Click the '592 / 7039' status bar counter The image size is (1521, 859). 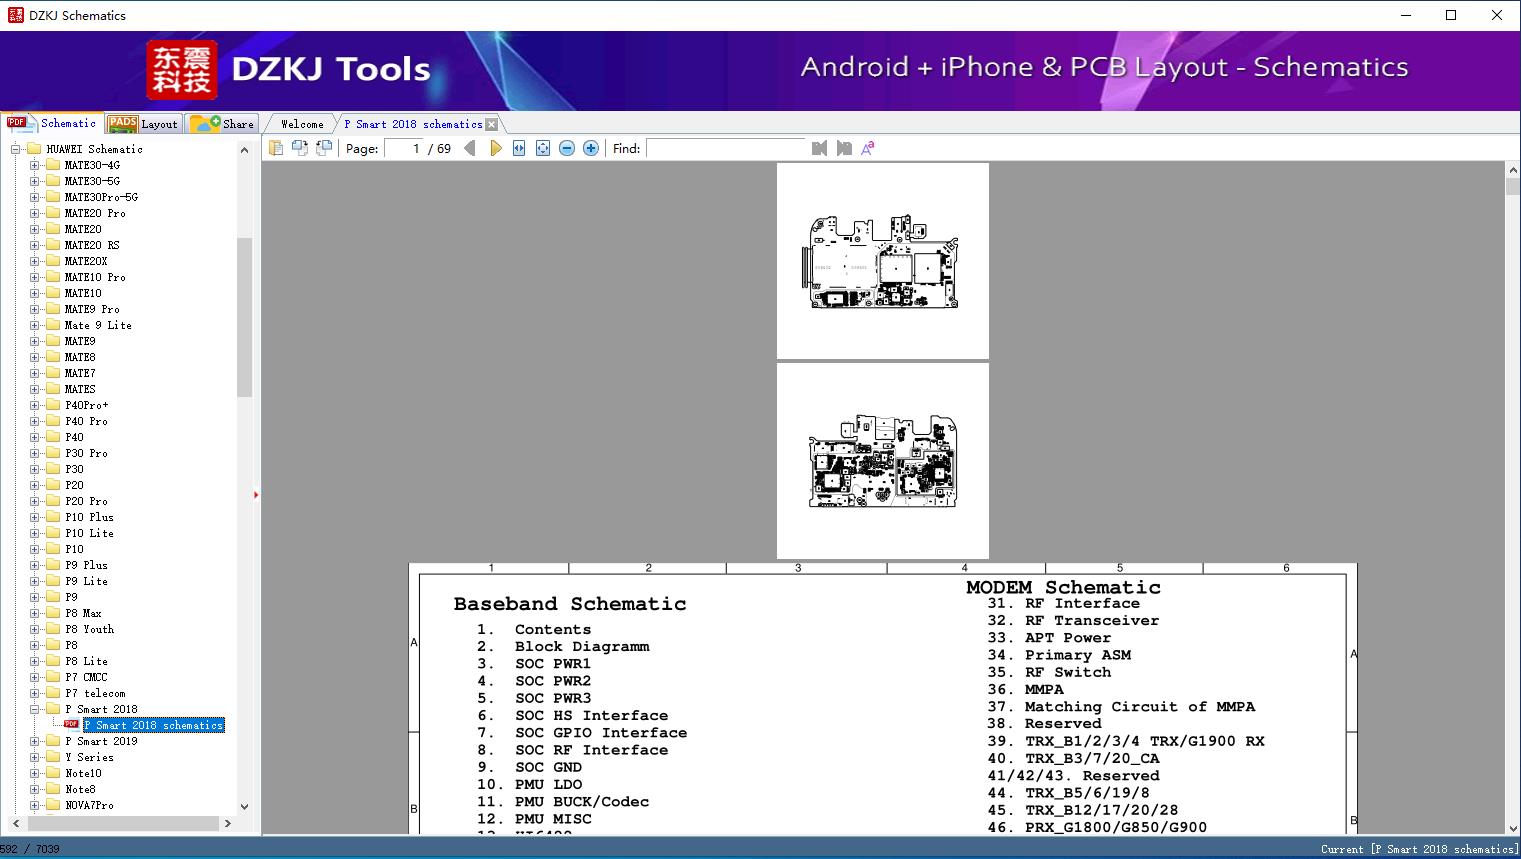pos(30,849)
